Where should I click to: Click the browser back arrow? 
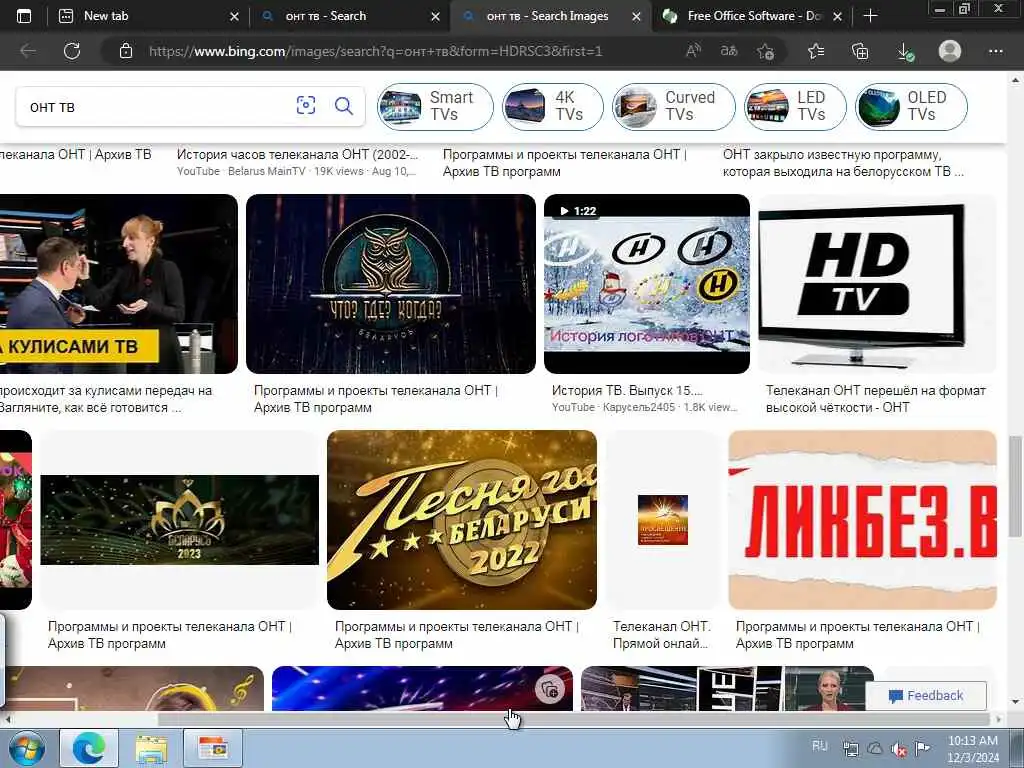click(28, 51)
